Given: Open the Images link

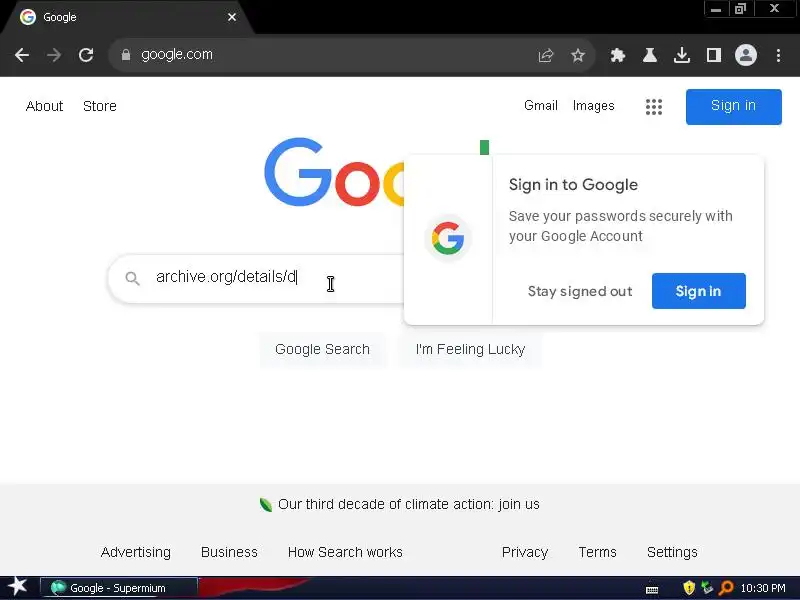Looking at the screenshot, I should coord(593,105).
